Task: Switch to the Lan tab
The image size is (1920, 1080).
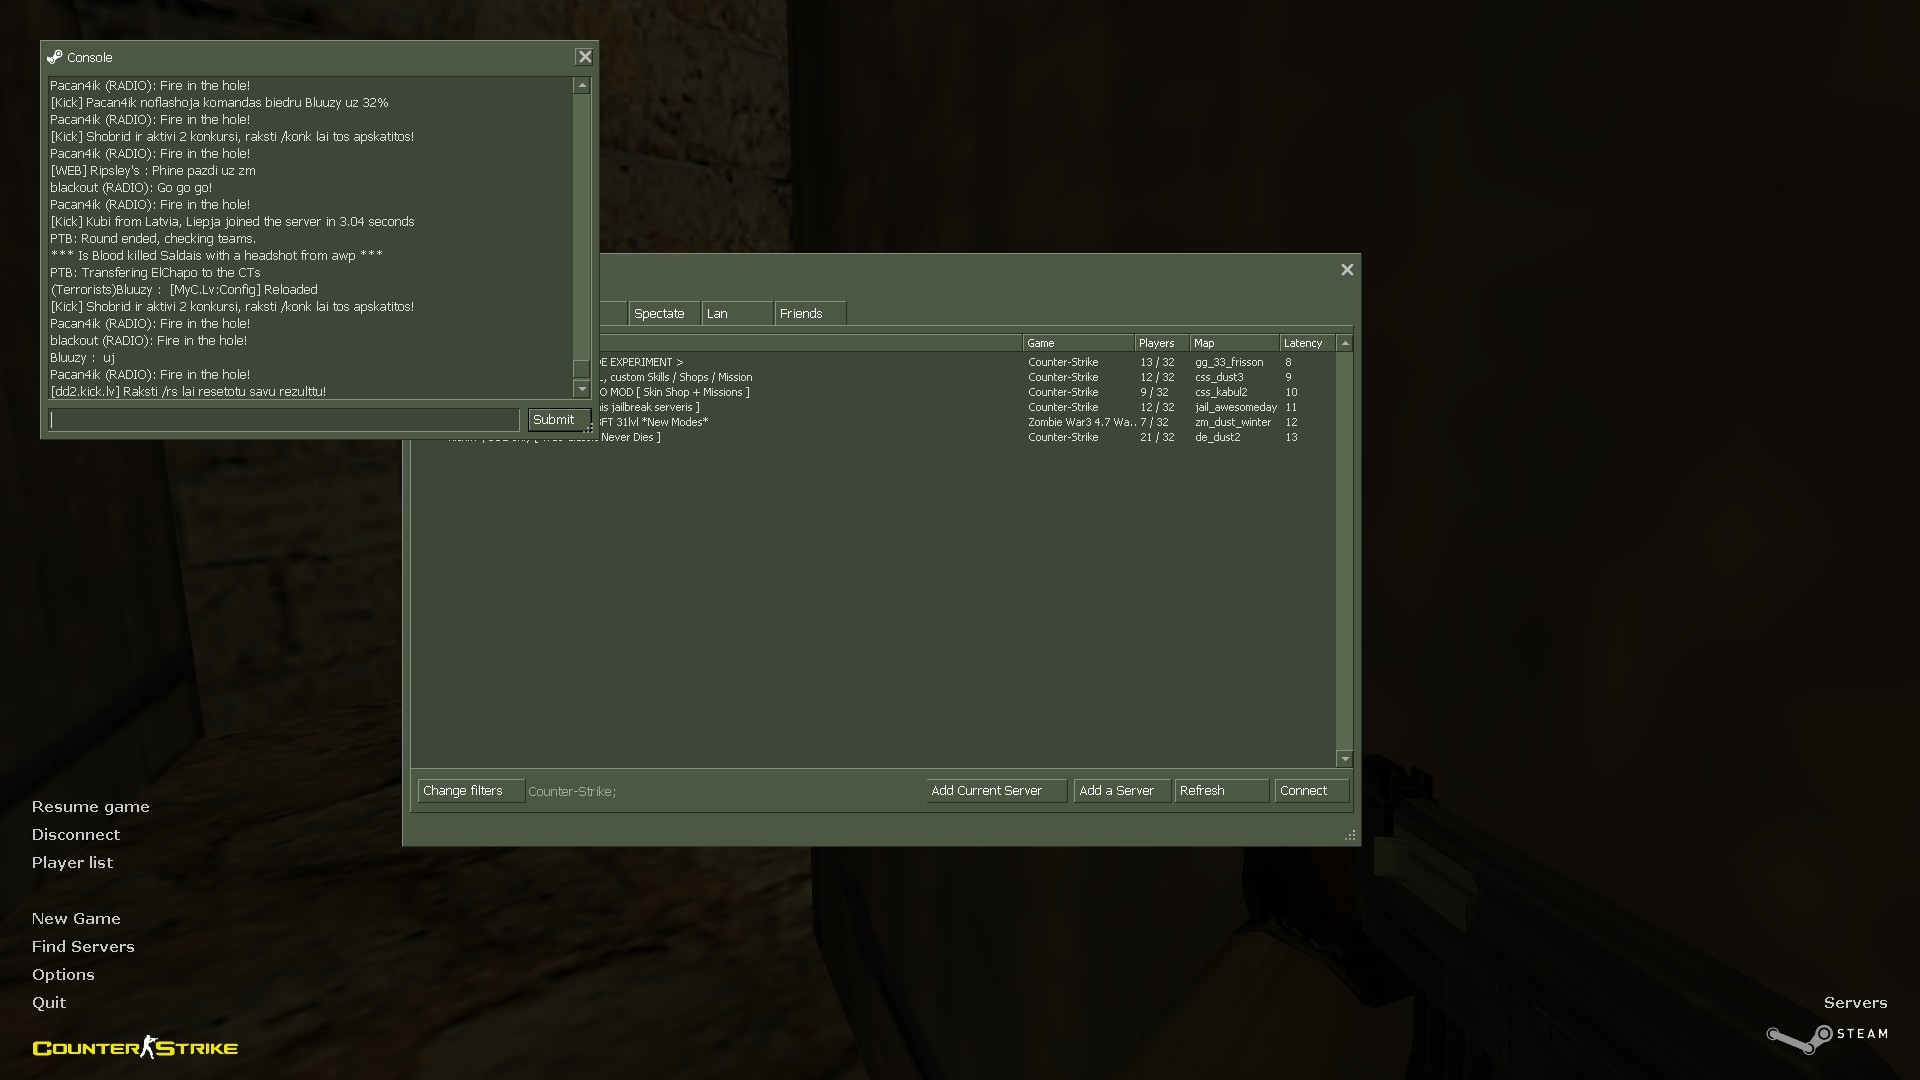Action: point(738,313)
